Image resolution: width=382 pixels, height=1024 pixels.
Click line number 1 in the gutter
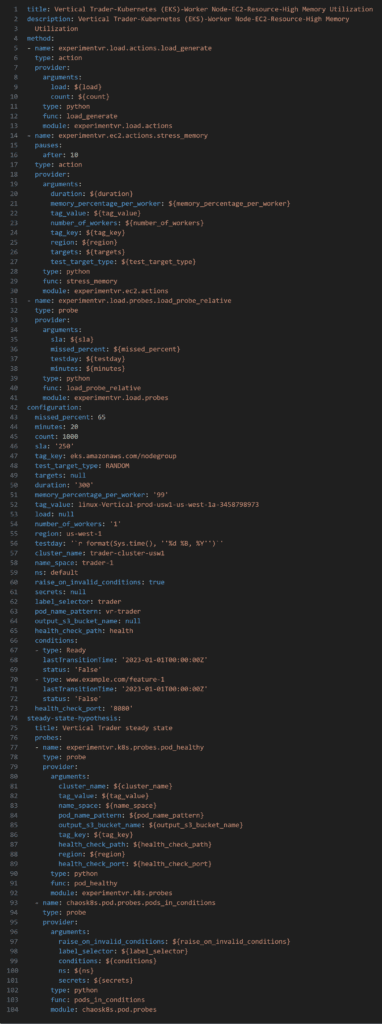pyautogui.click(x=16, y=10)
